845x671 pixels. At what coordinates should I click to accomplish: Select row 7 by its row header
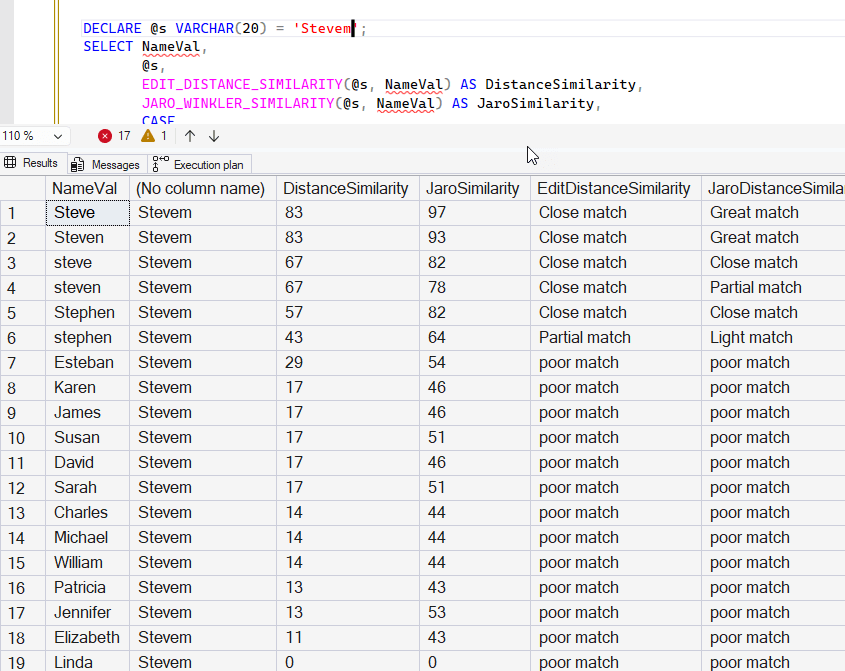[x=22, y=362]
